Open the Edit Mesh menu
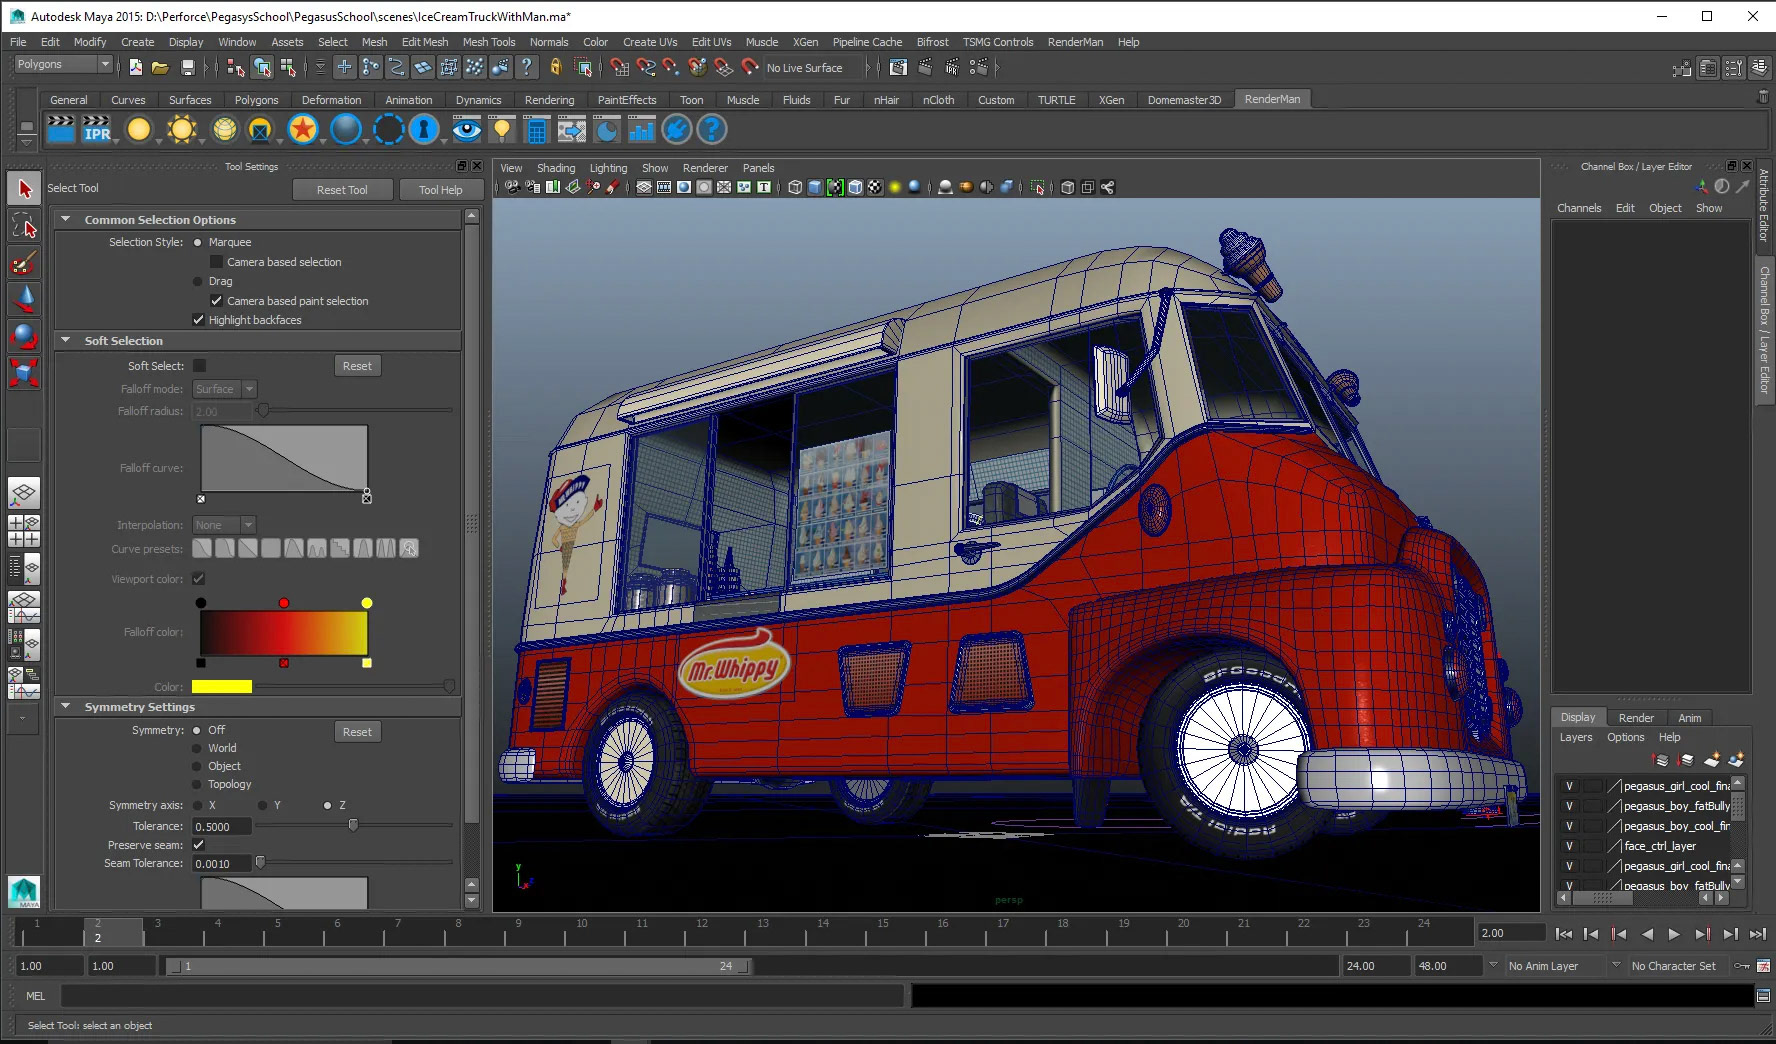The image size is (1776, 1044). click(424, 42)
